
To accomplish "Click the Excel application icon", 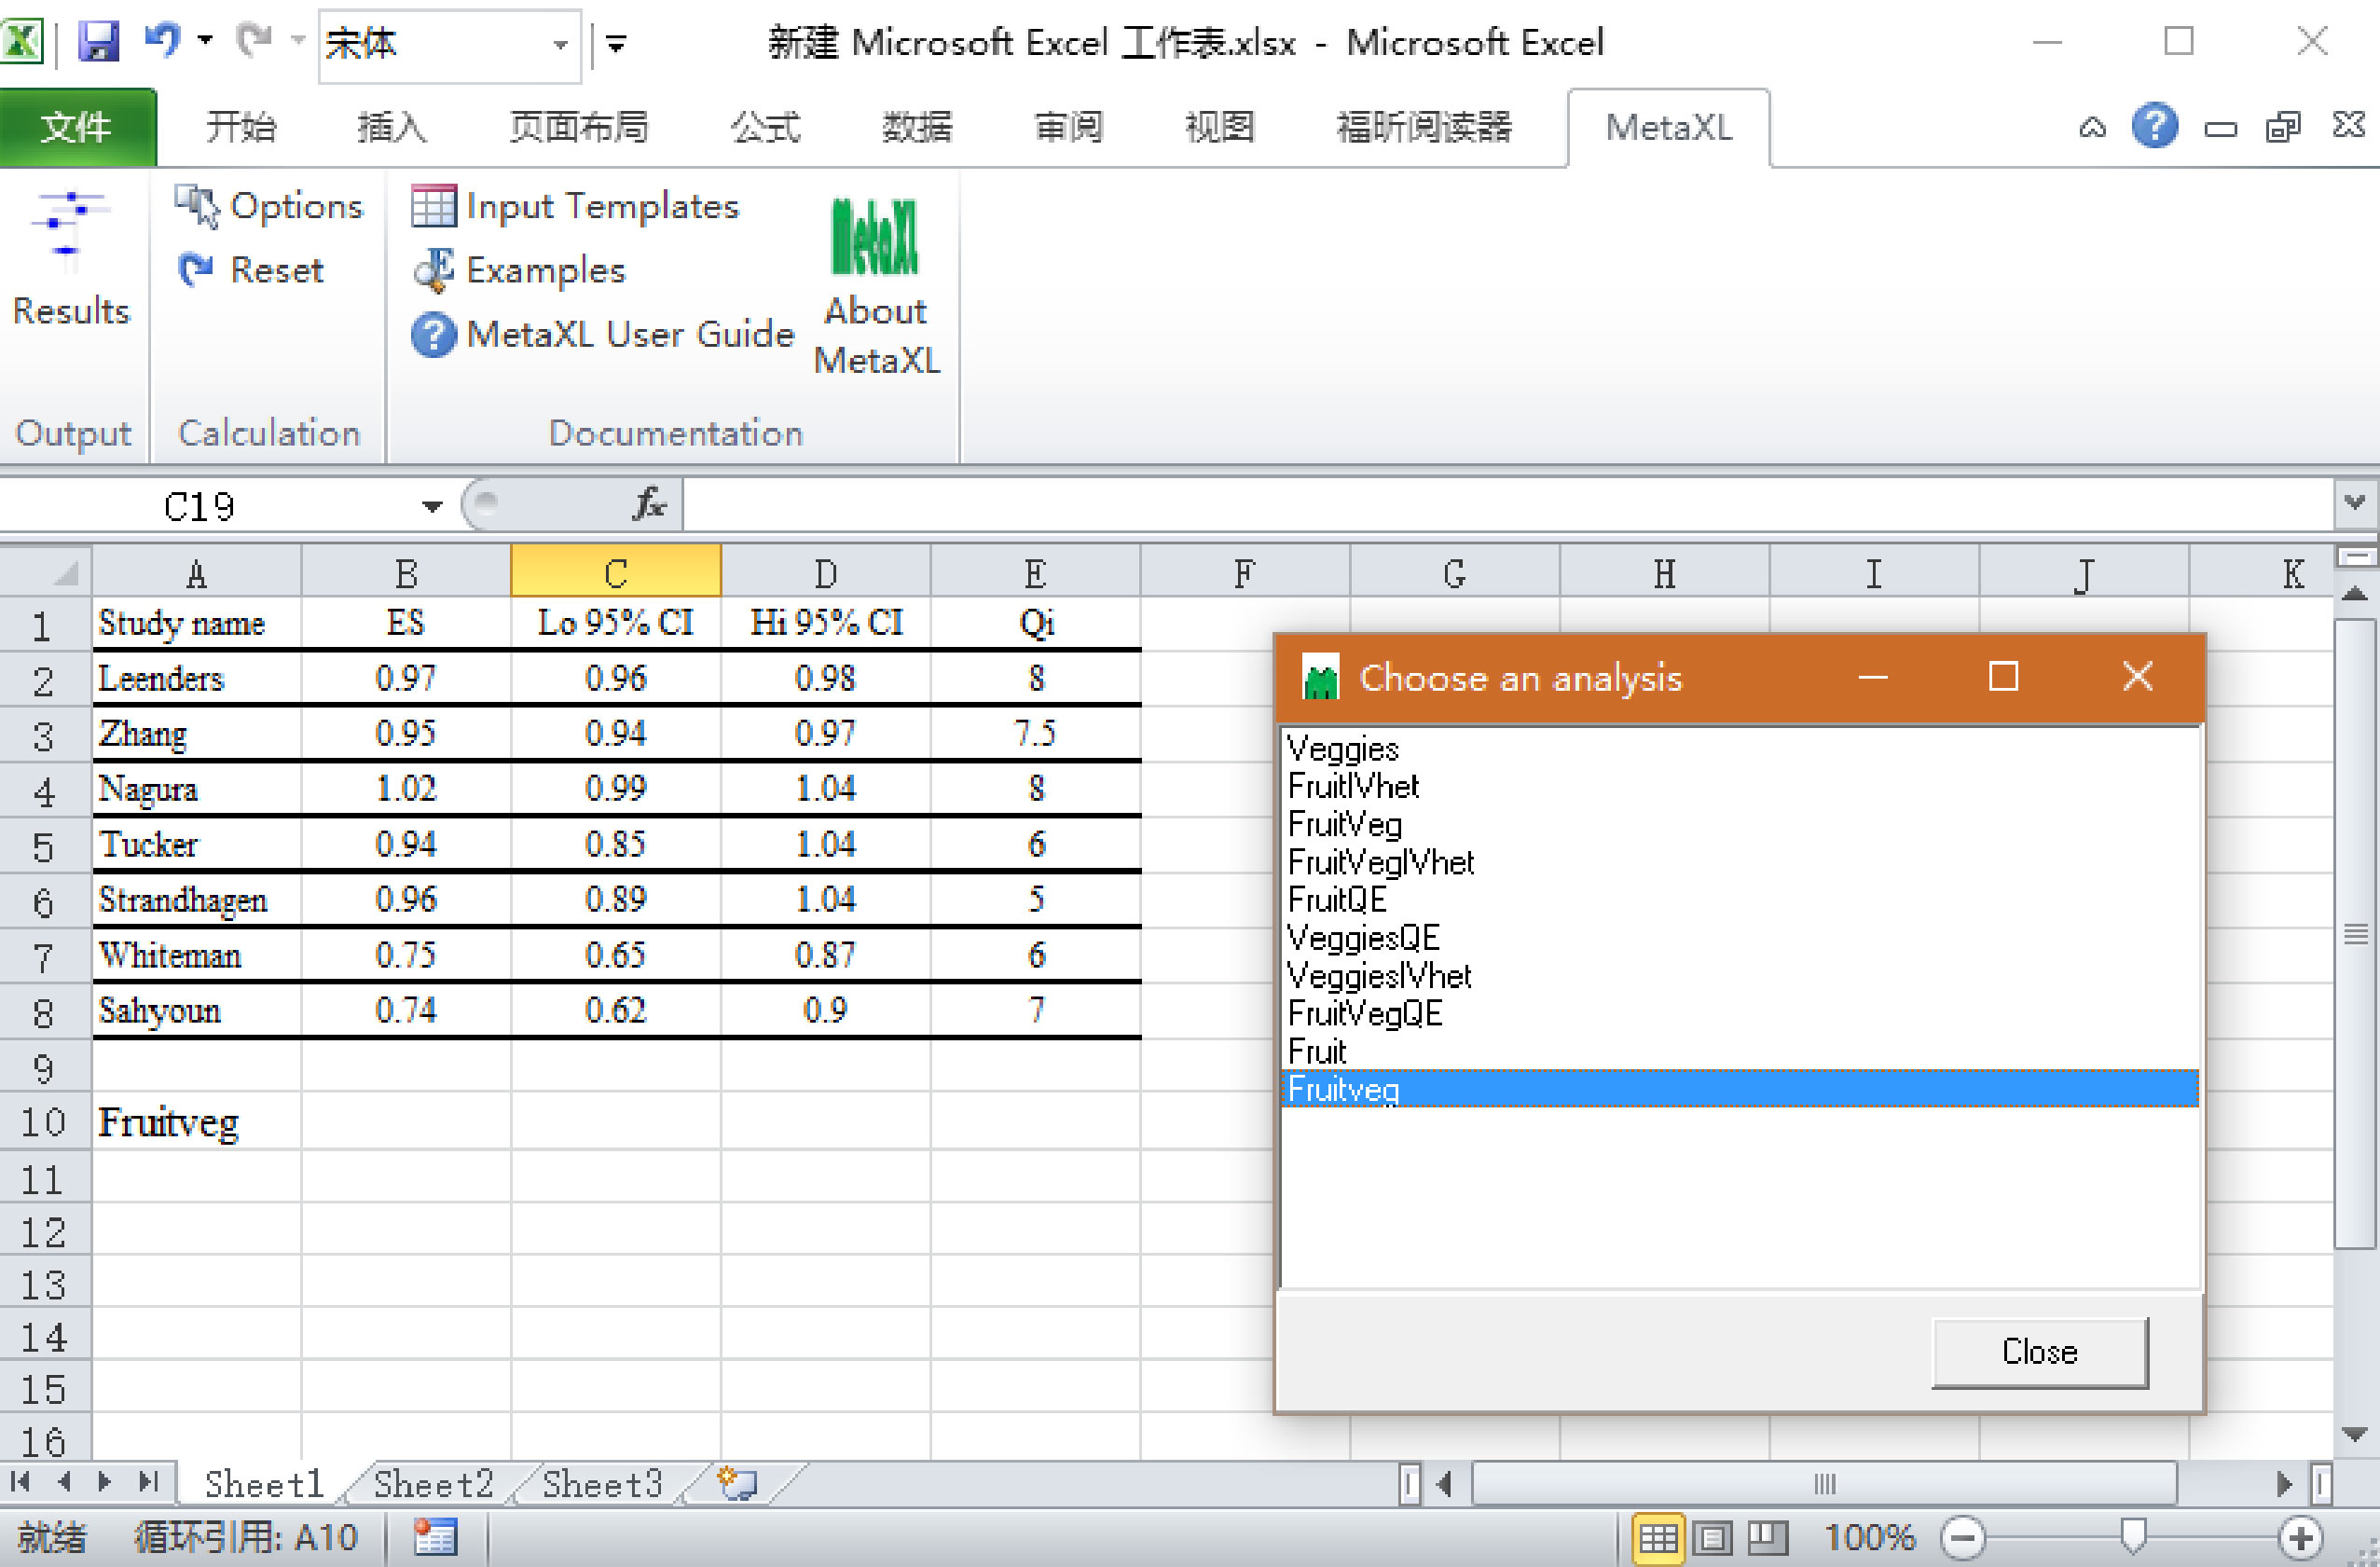I will (x=22, y=42).
